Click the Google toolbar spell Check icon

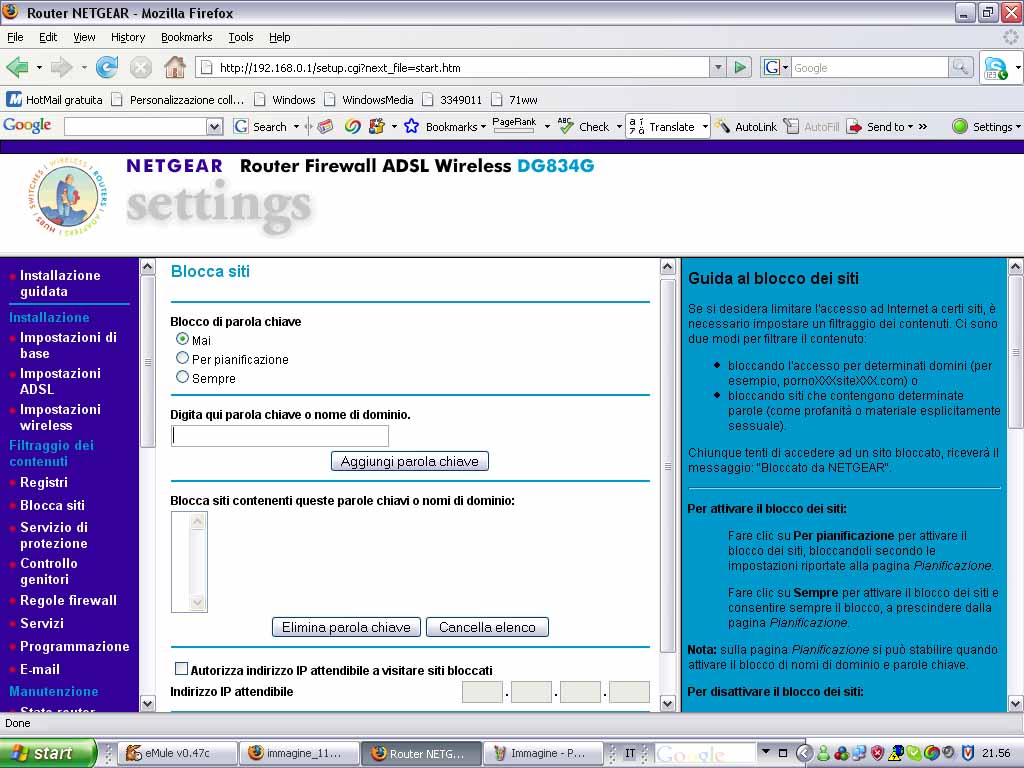click(567, 127)
